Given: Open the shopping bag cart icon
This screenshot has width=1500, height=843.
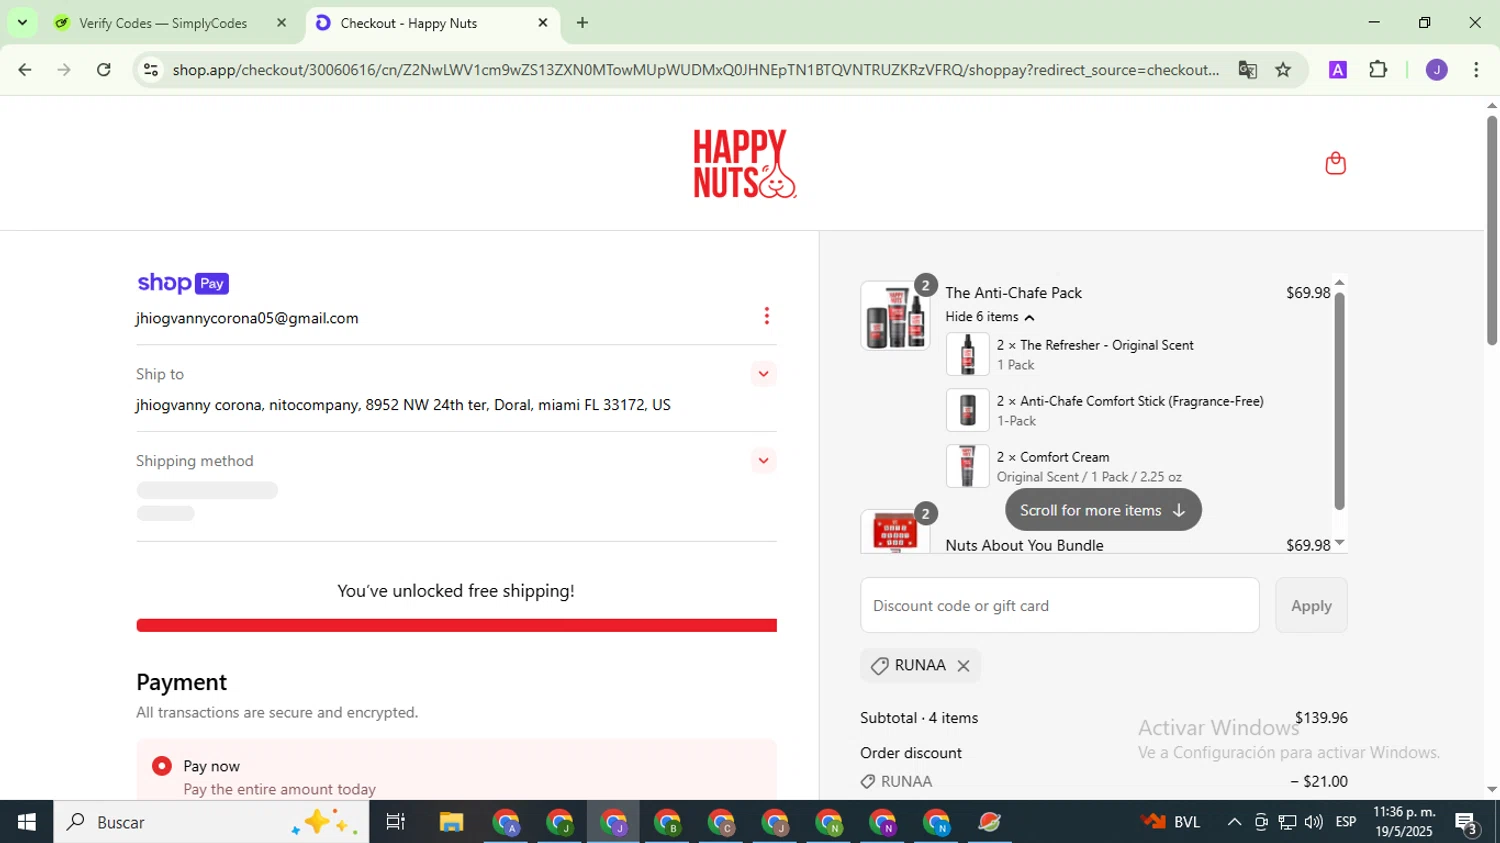Looking at the screenshot, I should (1335, 163).
